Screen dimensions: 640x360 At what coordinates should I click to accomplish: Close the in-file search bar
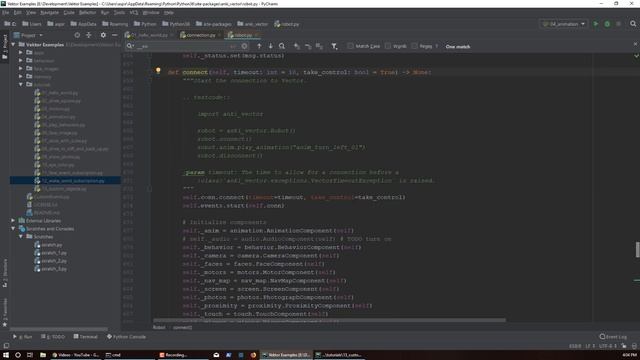pos(635,44)
